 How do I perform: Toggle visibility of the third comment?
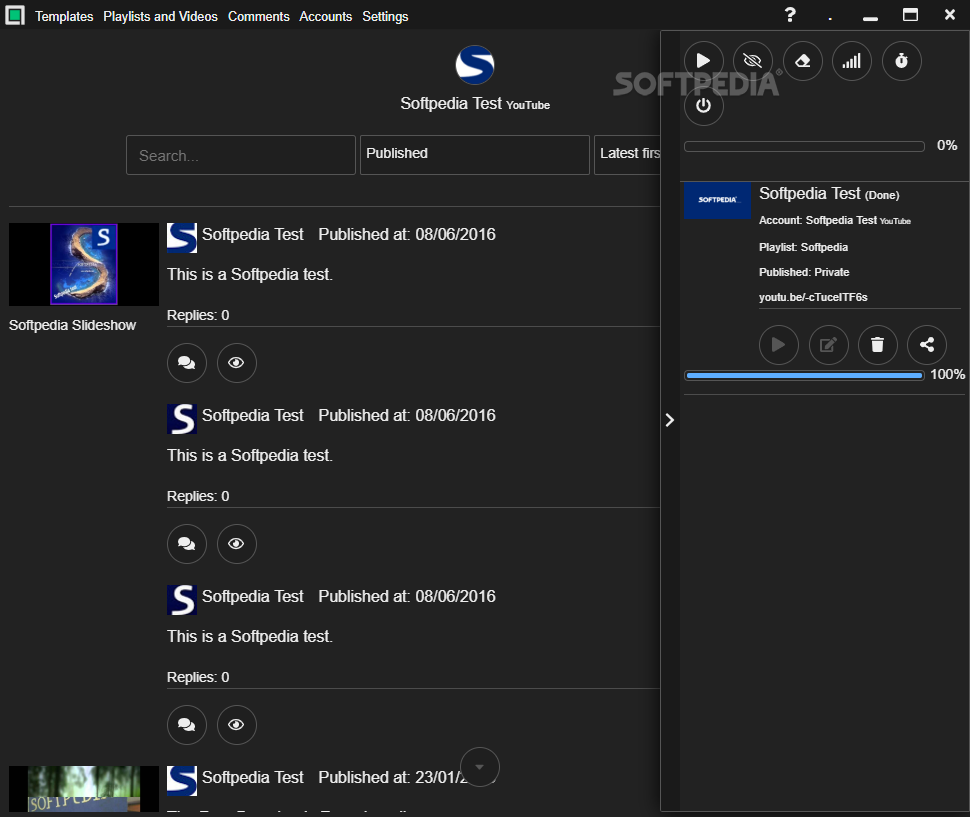236,725
